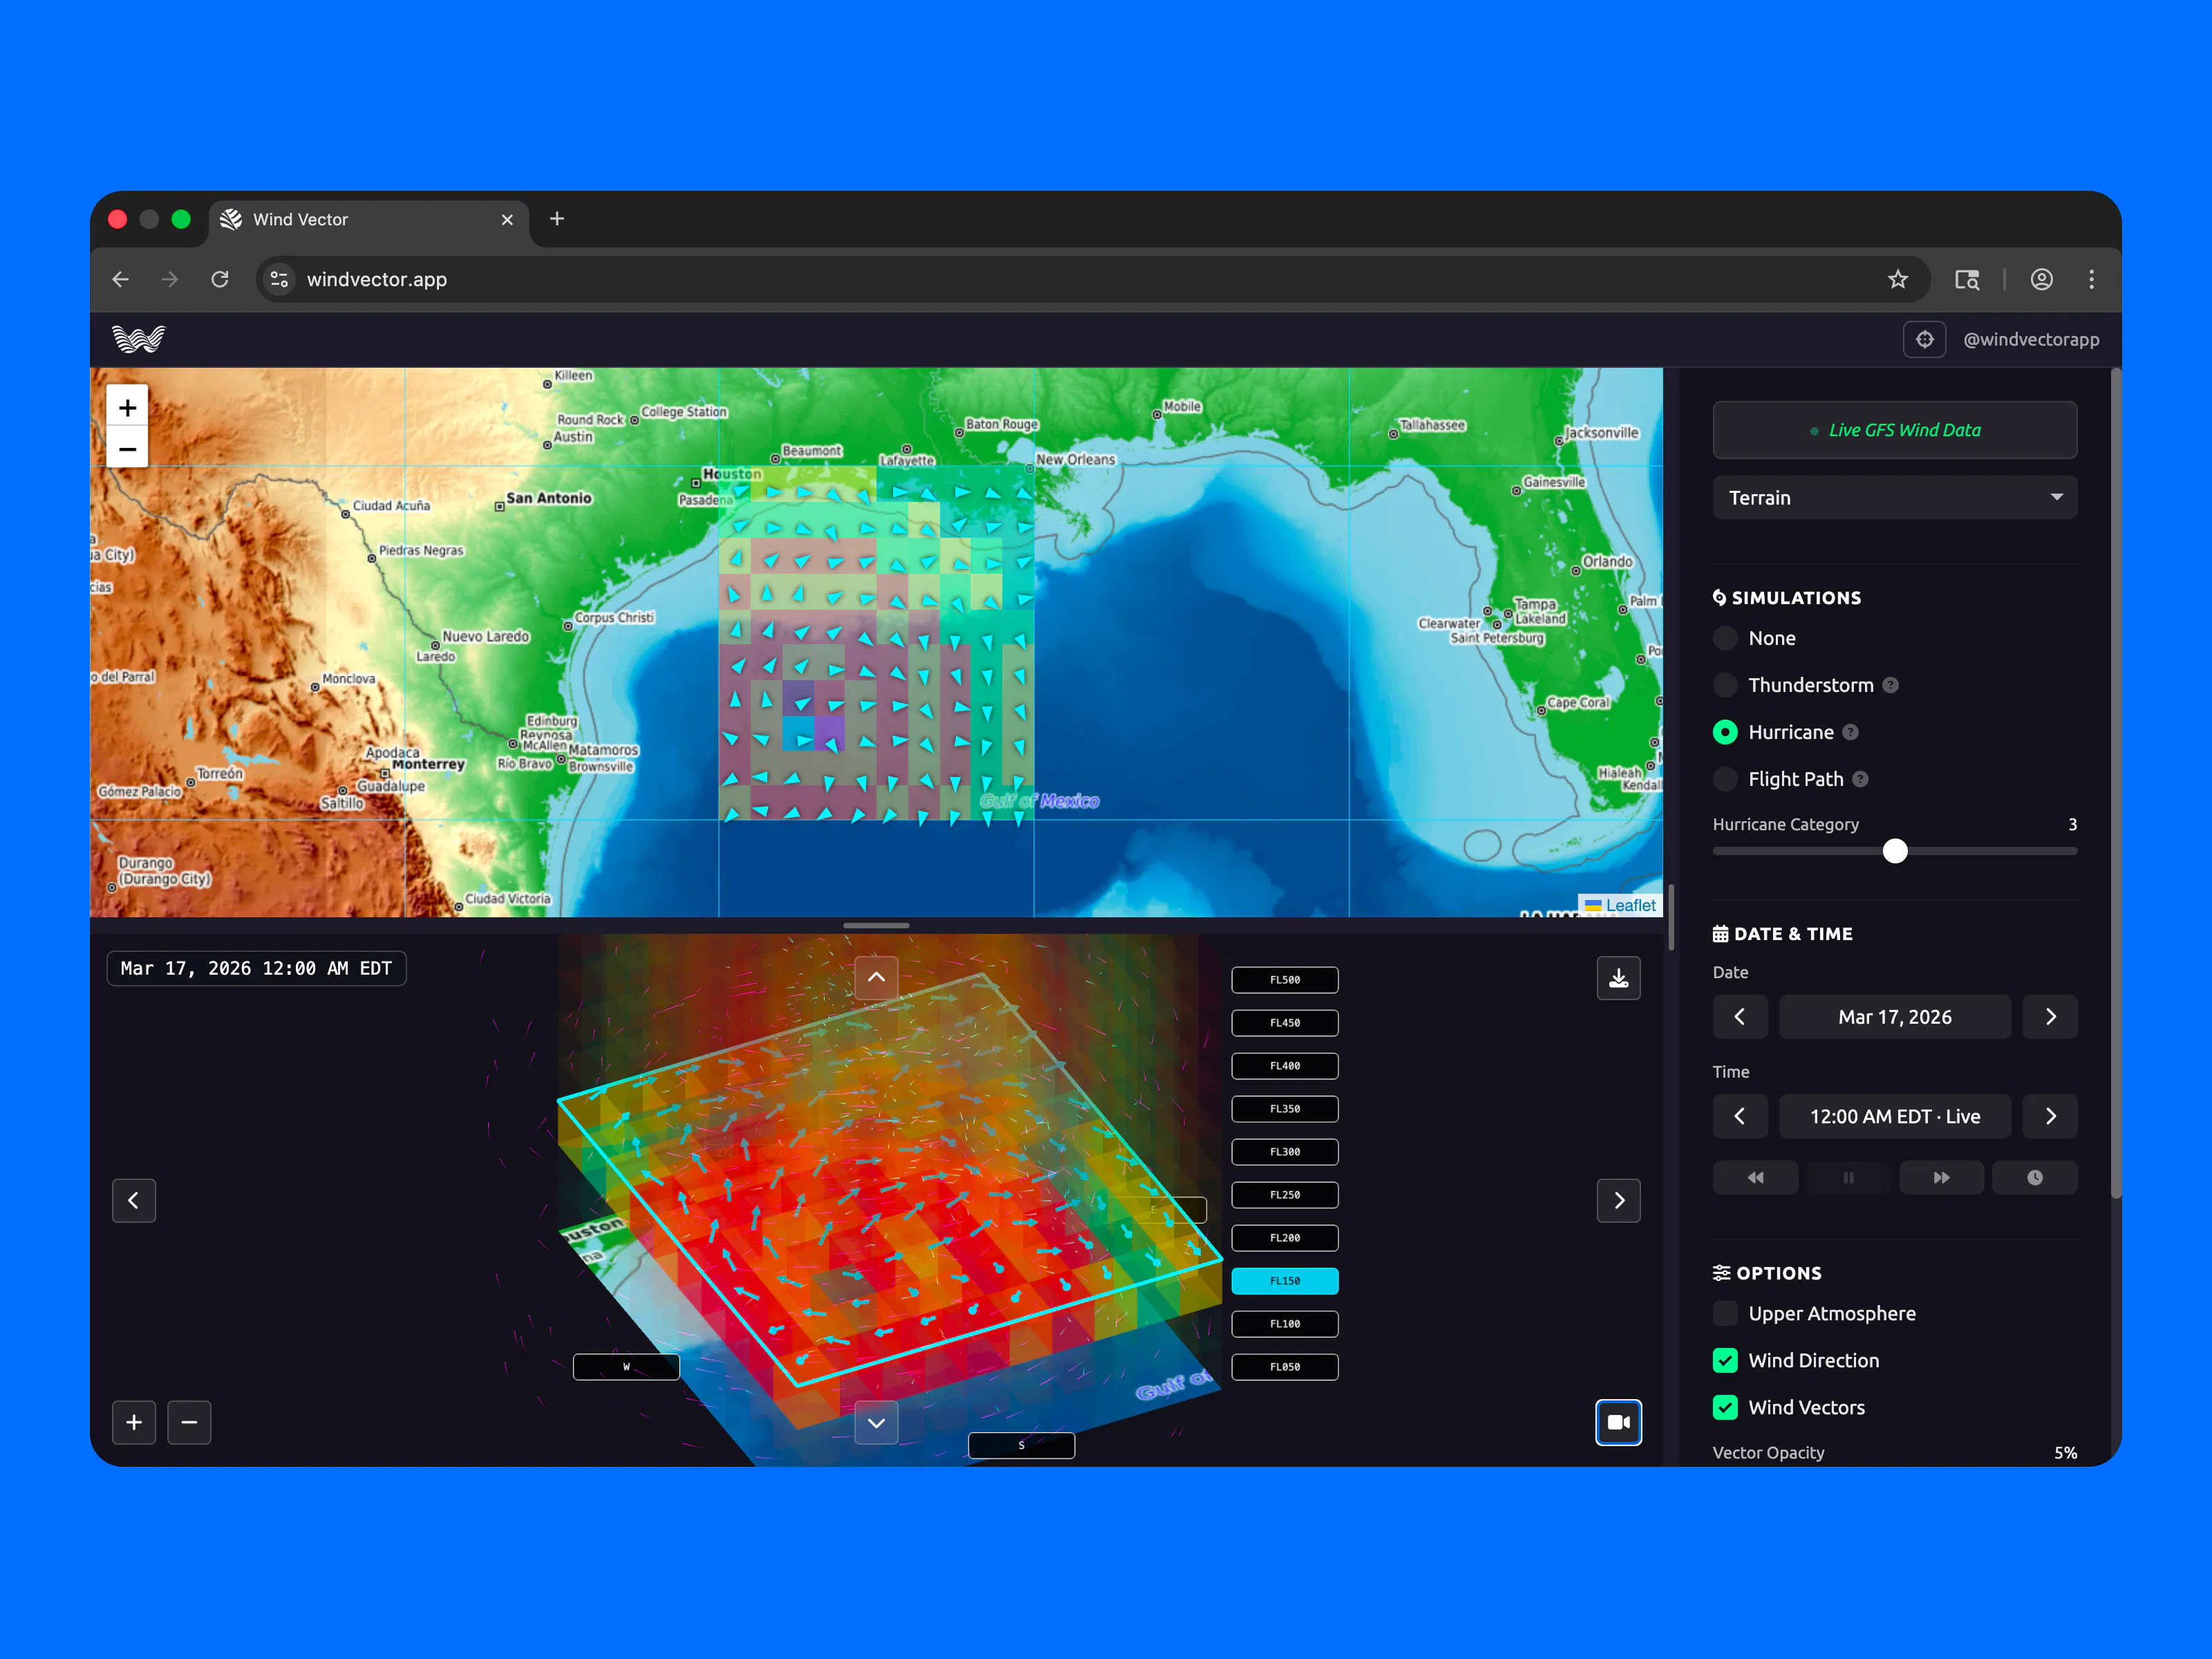Click the Live GFS Wind Data button
Screen dimensions: 2212x1659
tap(1894, 430)
